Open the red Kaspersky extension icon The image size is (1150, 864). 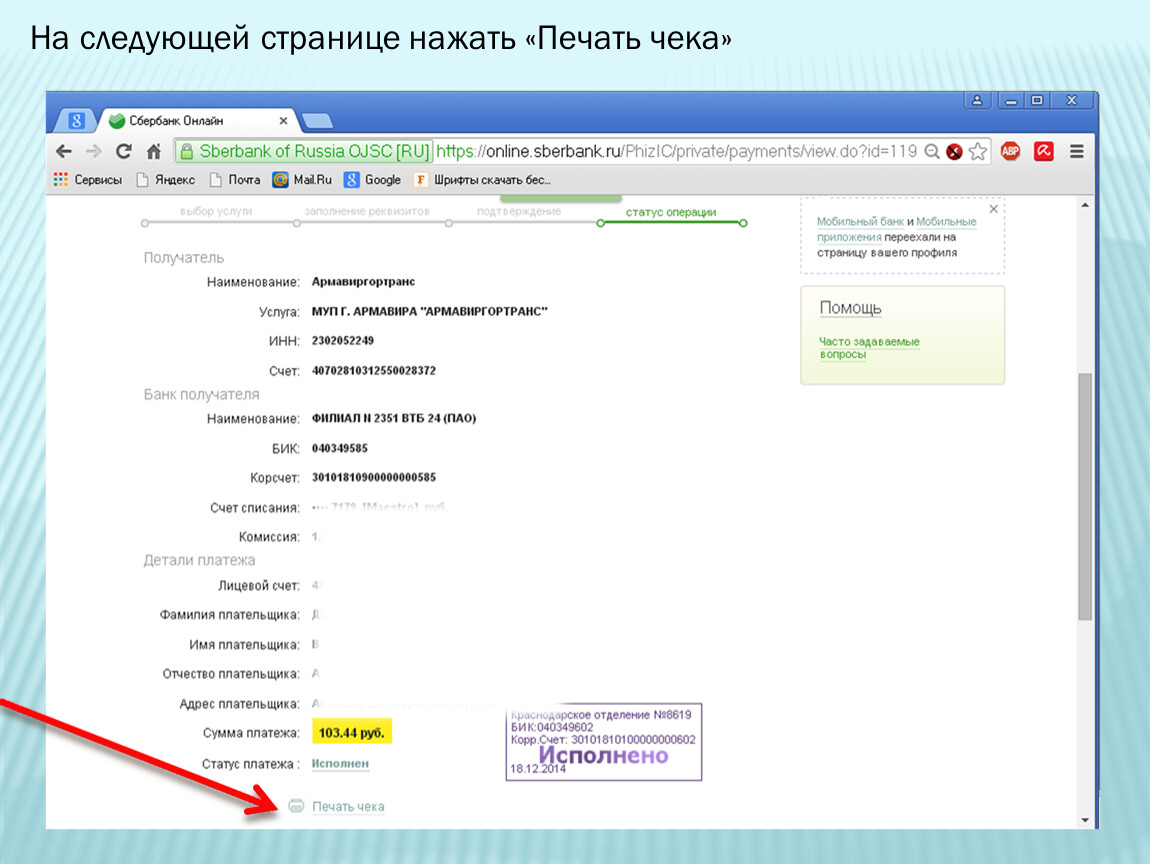[1044, 151]
